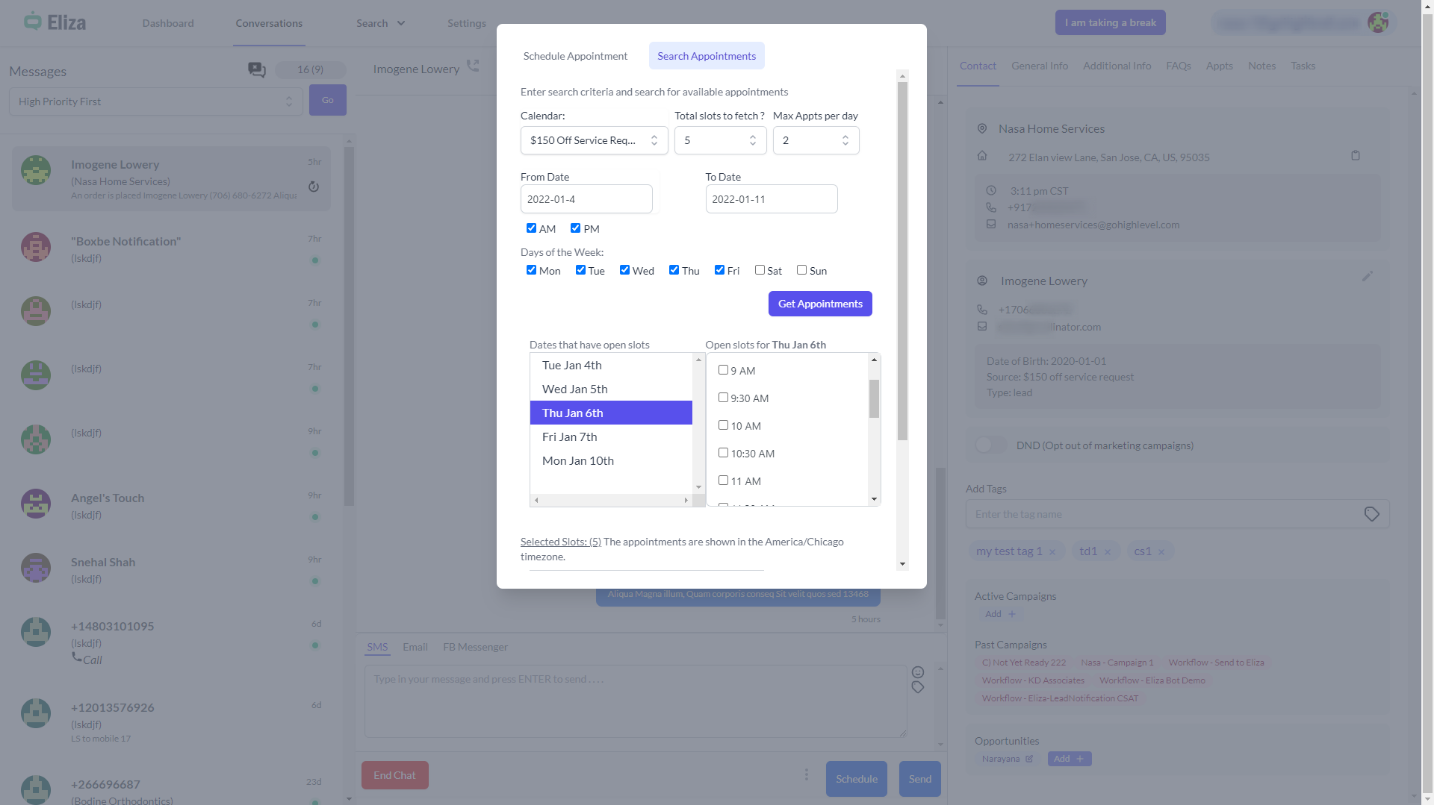Click the phone call icon beside Imogene Lowery
The height and width of the screenshot is (805, 1434).
coord(473,66)
